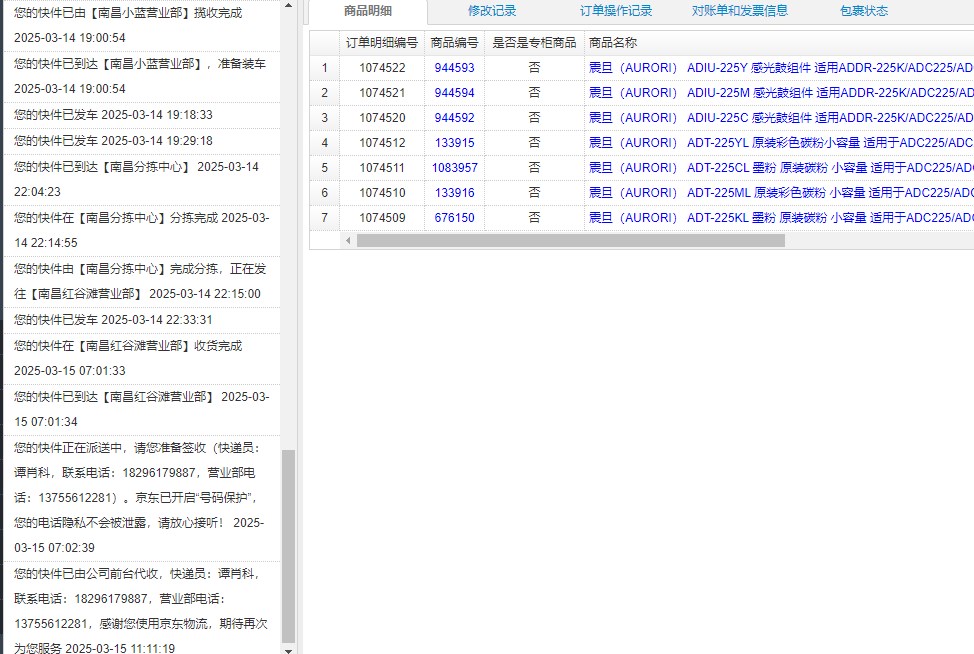Click the left arrow of the table's horizontal scrollbar

[x=348, y=240]
